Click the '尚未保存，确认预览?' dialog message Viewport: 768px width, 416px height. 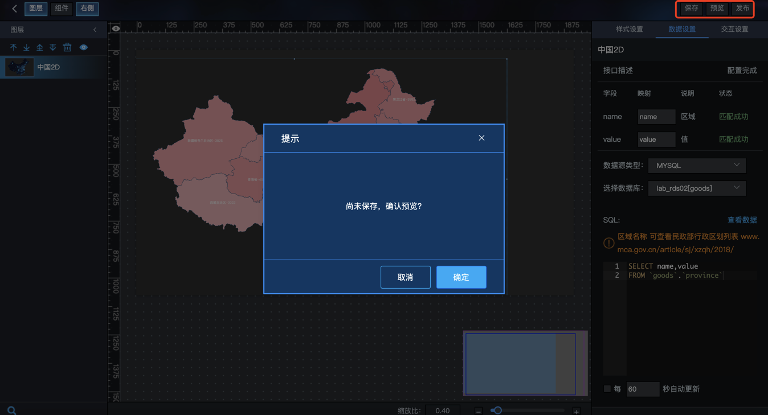tap(384, 206)
